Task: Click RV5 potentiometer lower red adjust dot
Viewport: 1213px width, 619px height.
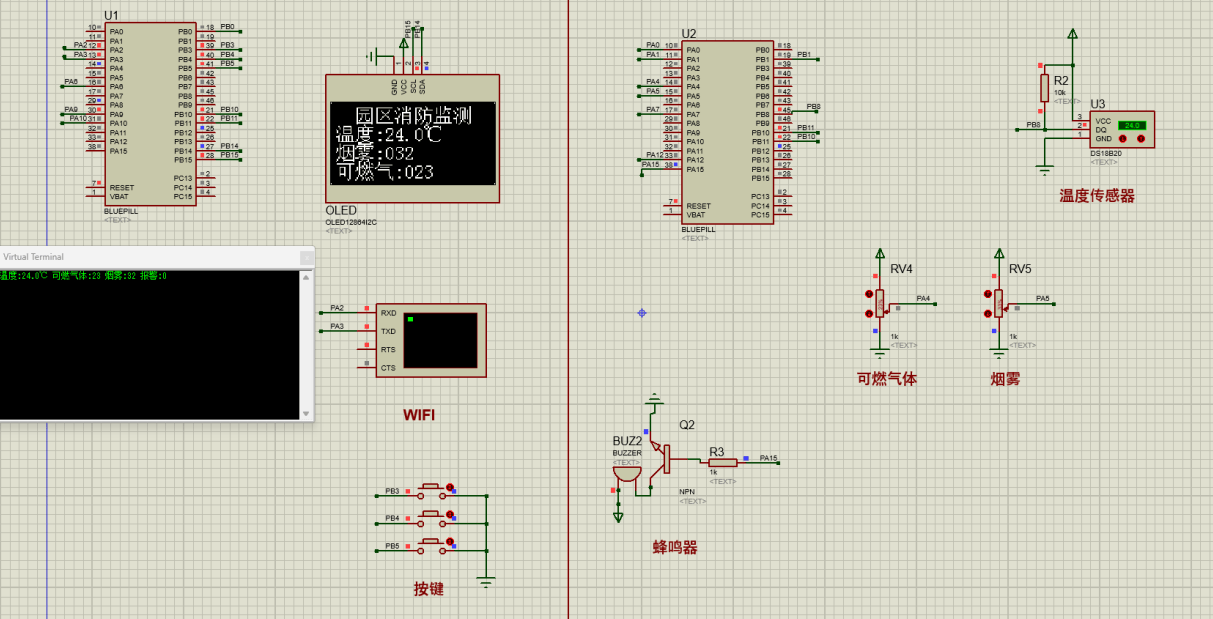Action: (986, 313)
